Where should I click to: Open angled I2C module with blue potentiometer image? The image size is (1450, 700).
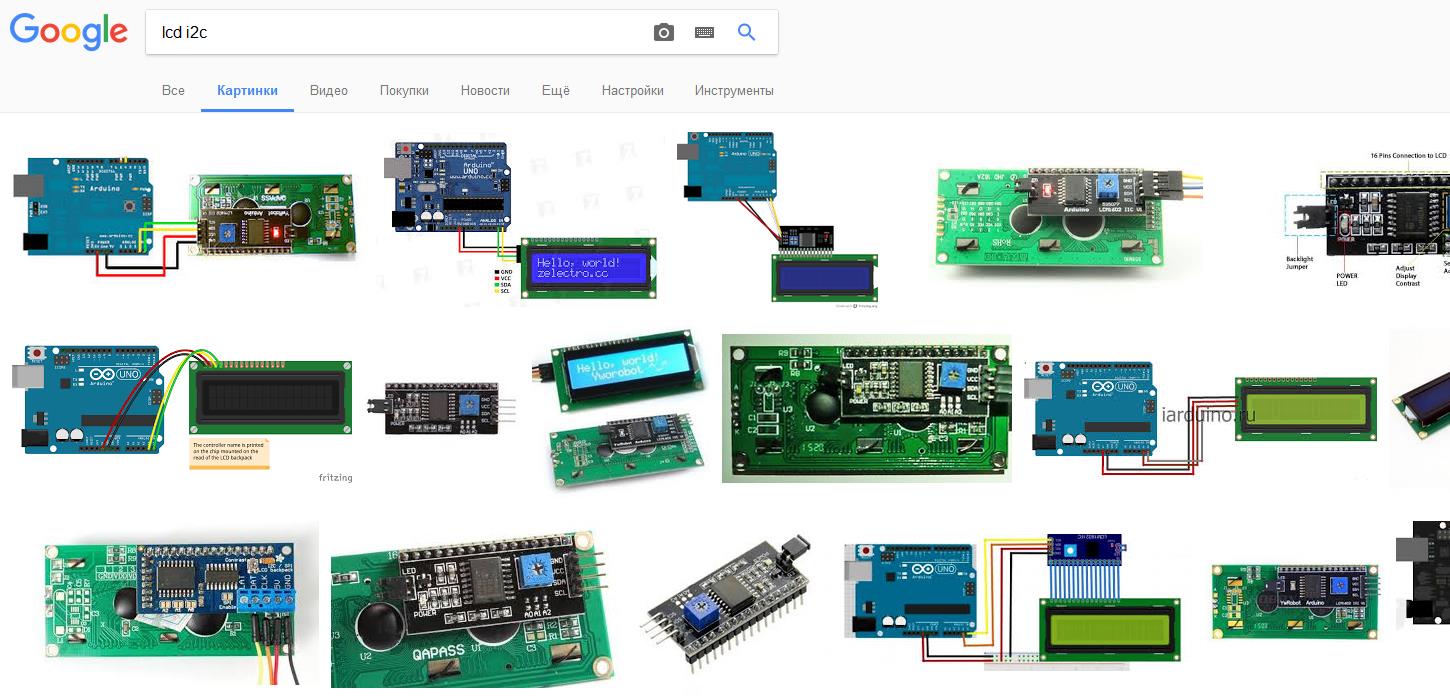point(729,604)
